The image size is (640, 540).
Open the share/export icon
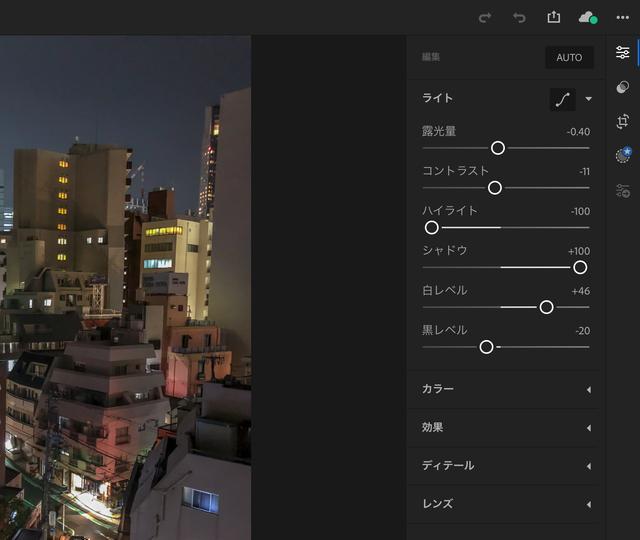[x=553, y=17]
